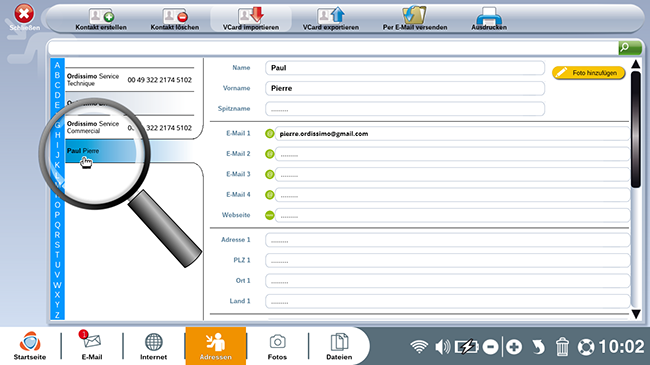Jump to letter C in alphabet index

click(57, 85)
